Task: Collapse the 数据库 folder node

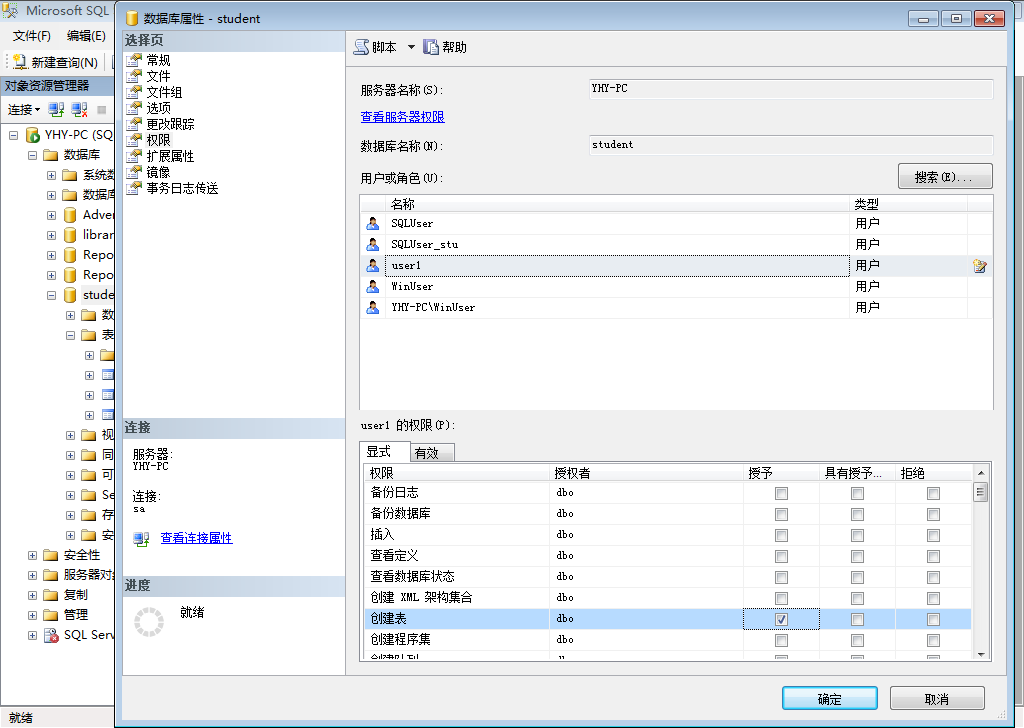Action: point(32,155)
